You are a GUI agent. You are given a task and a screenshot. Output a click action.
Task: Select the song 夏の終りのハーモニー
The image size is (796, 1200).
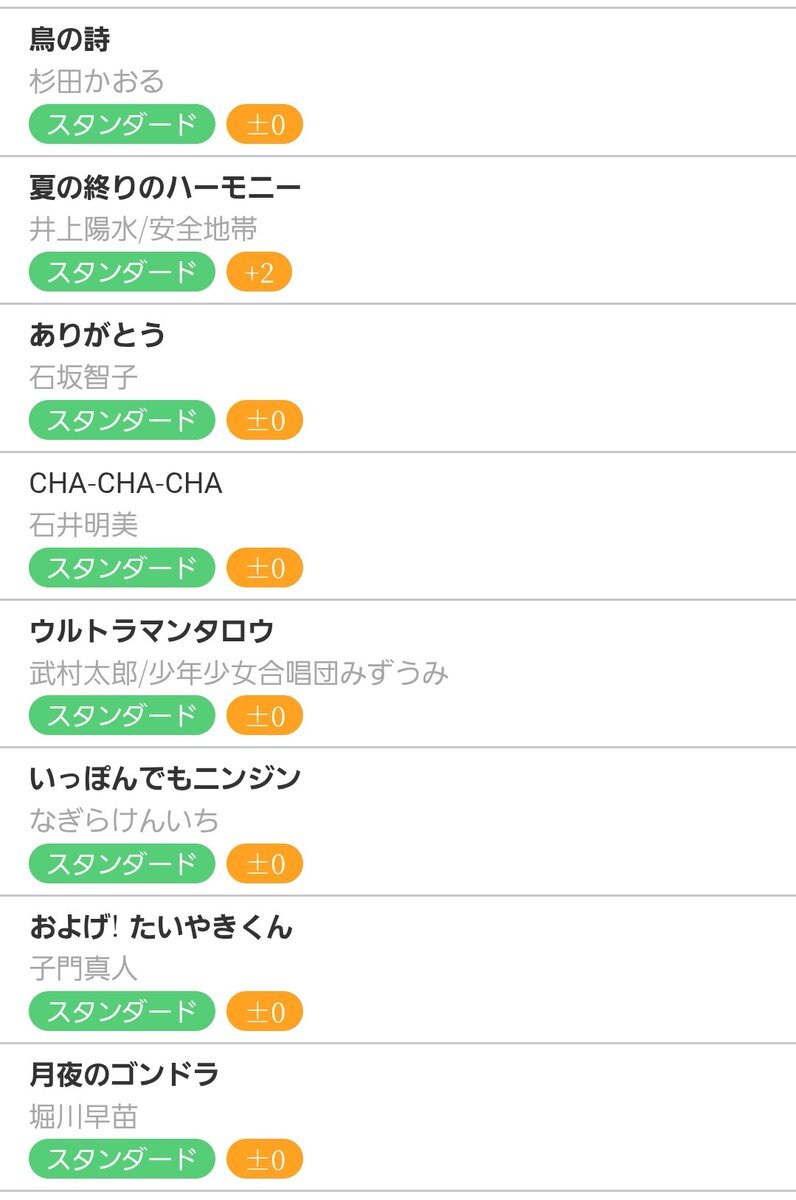click(x=165, y=188)
